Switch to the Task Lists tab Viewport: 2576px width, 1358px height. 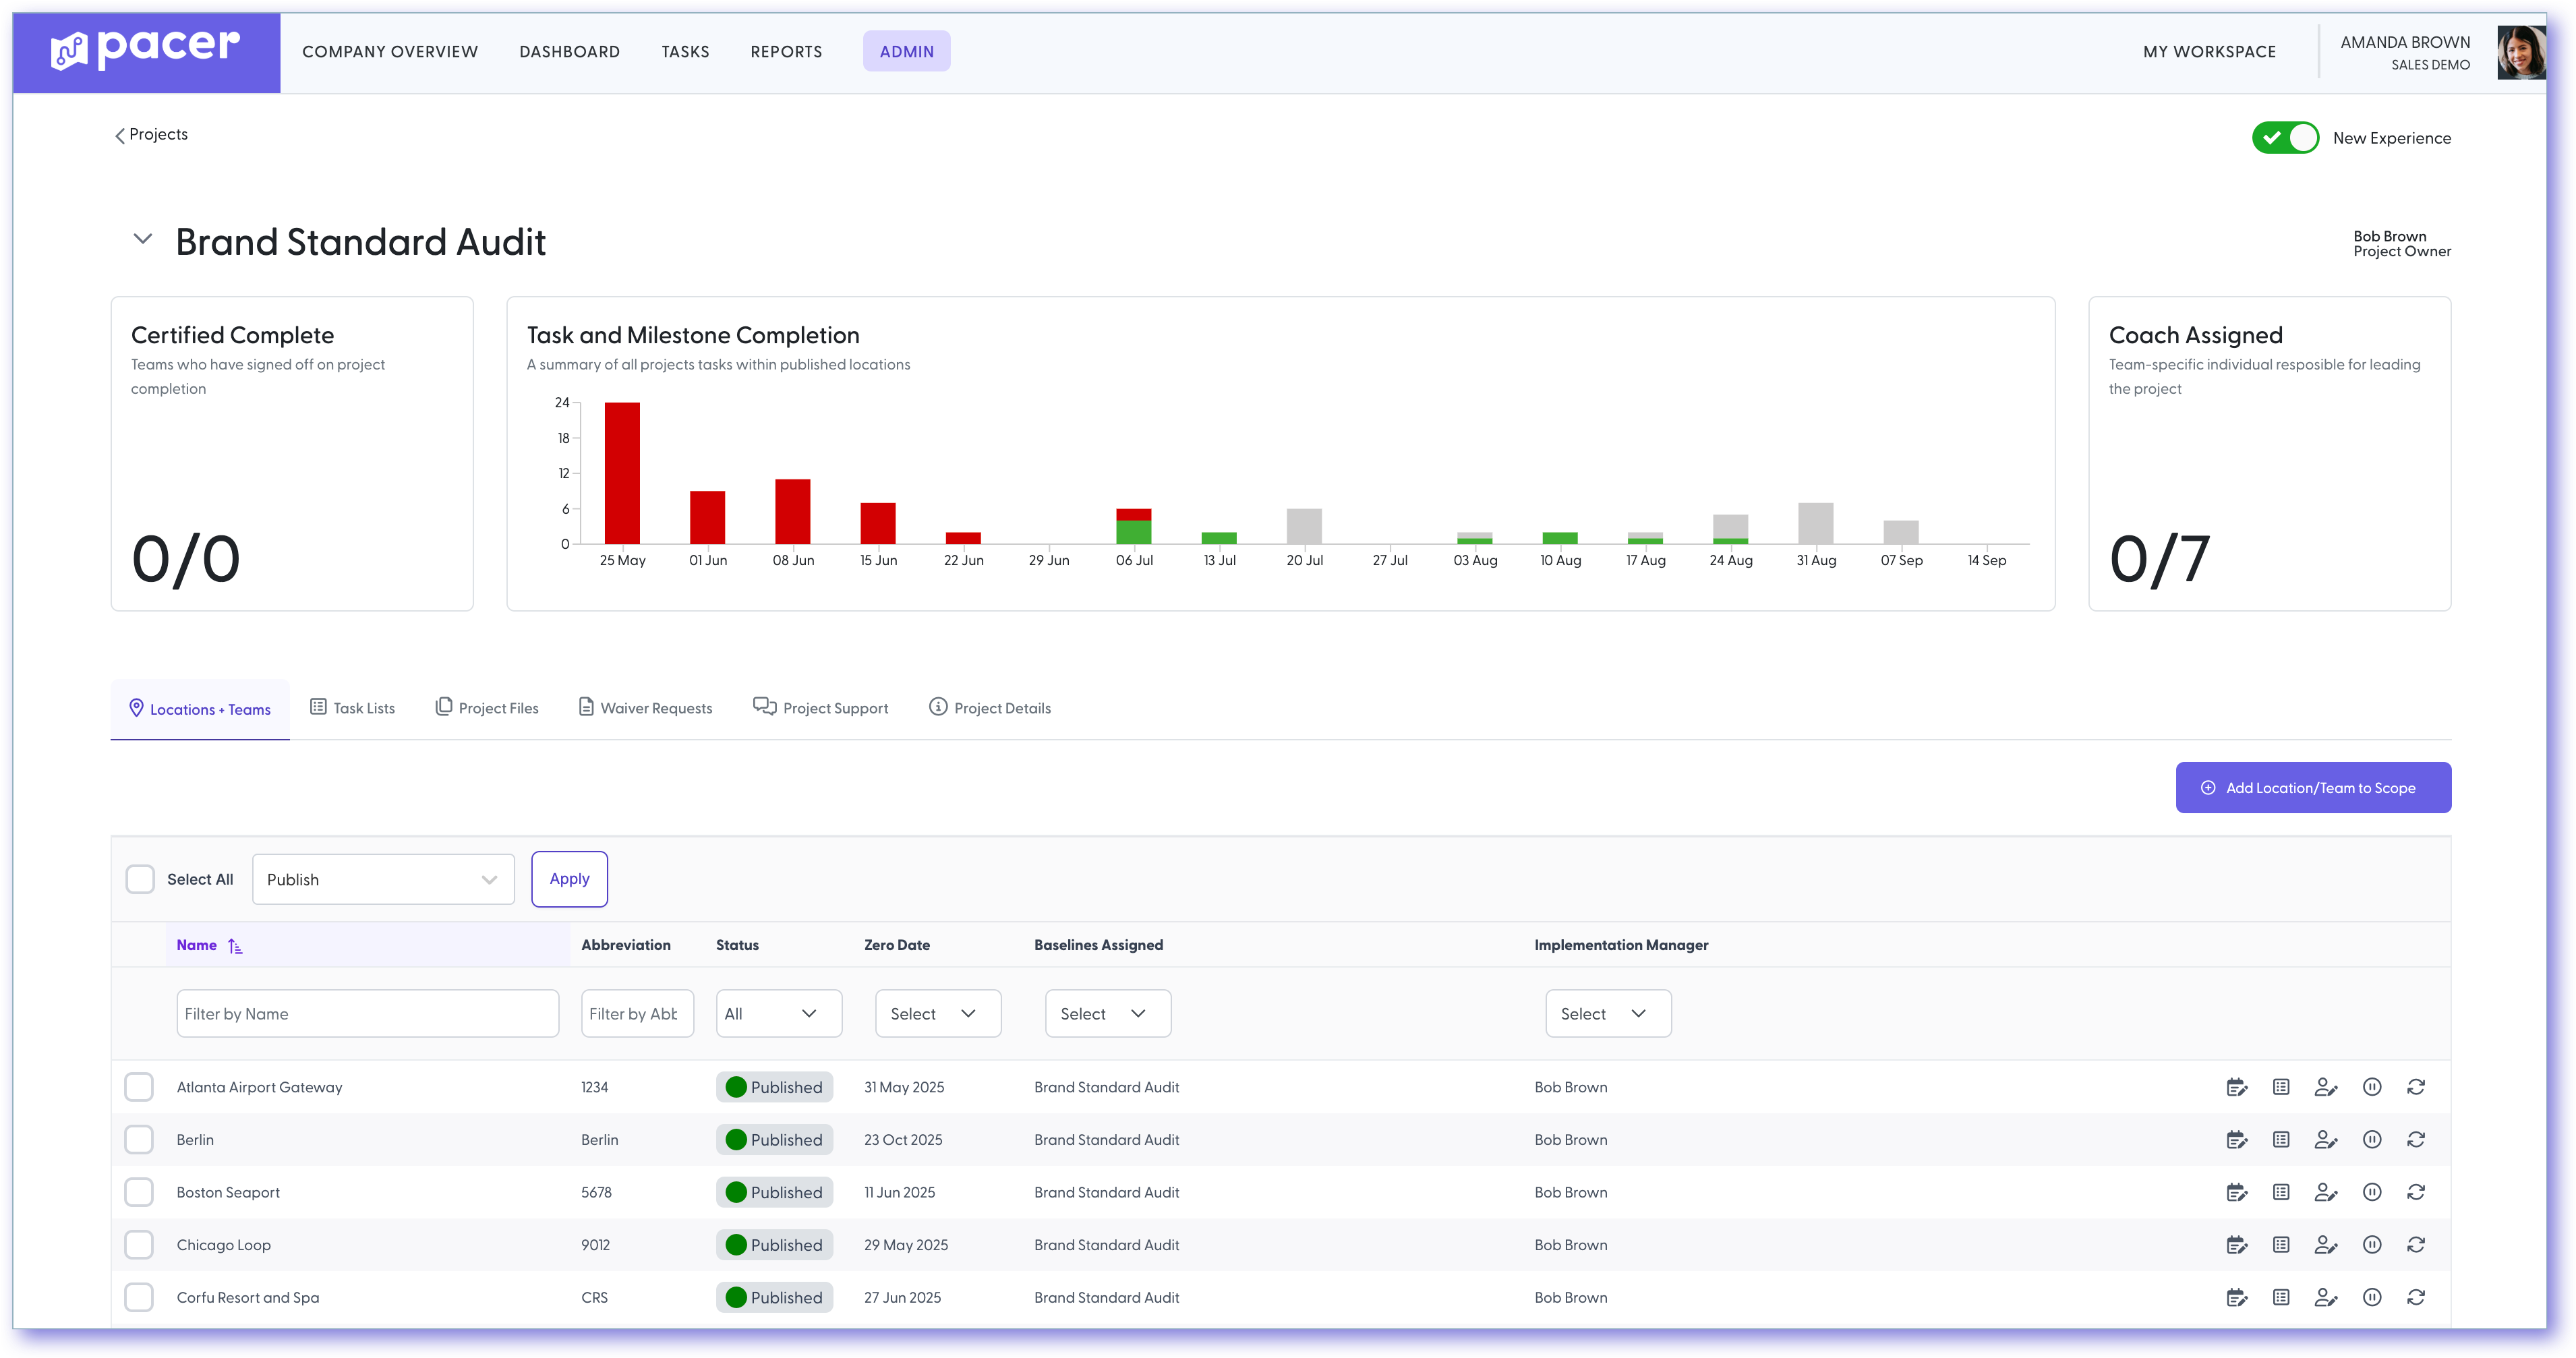pos(352,708)
